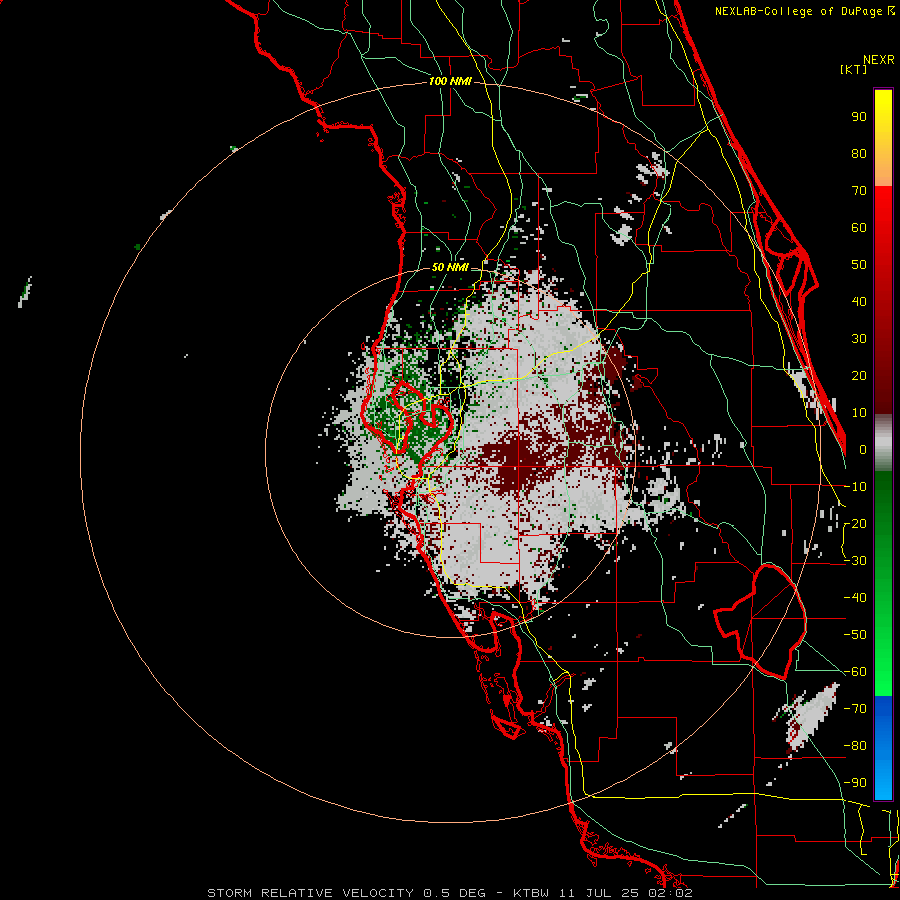Click the NEXLAB-College of DuPage label
The image size is (900, 900).
[x=798, y=11]
